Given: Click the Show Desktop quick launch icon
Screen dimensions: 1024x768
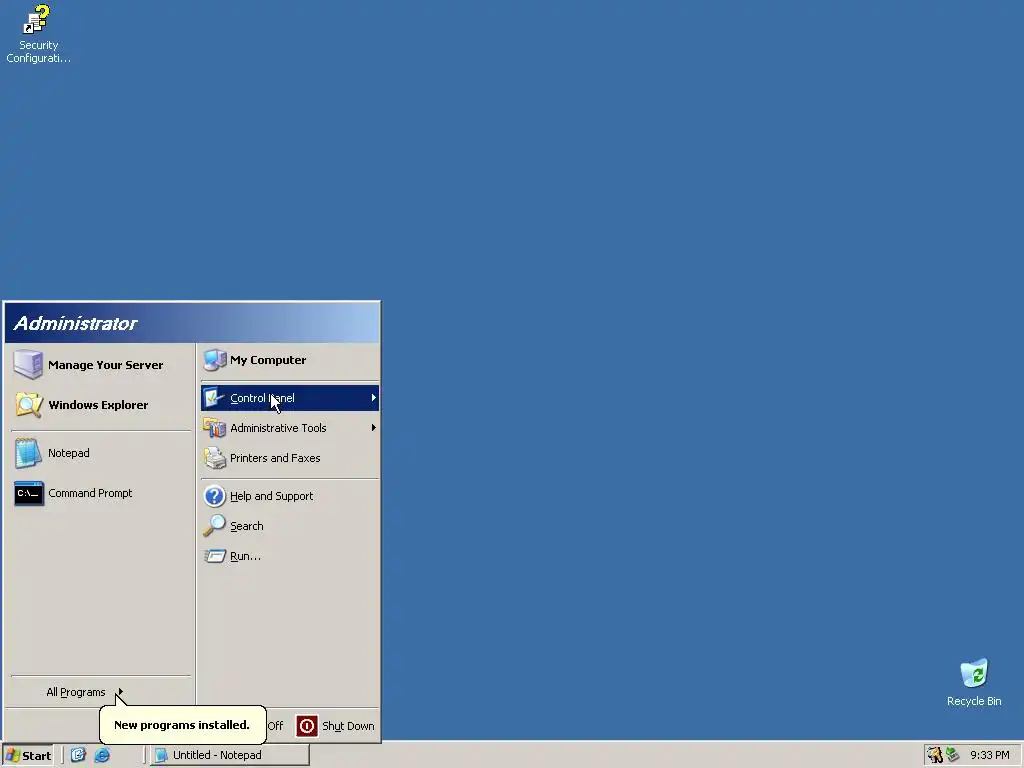Looking at the screenshot, I should point(78,755).
